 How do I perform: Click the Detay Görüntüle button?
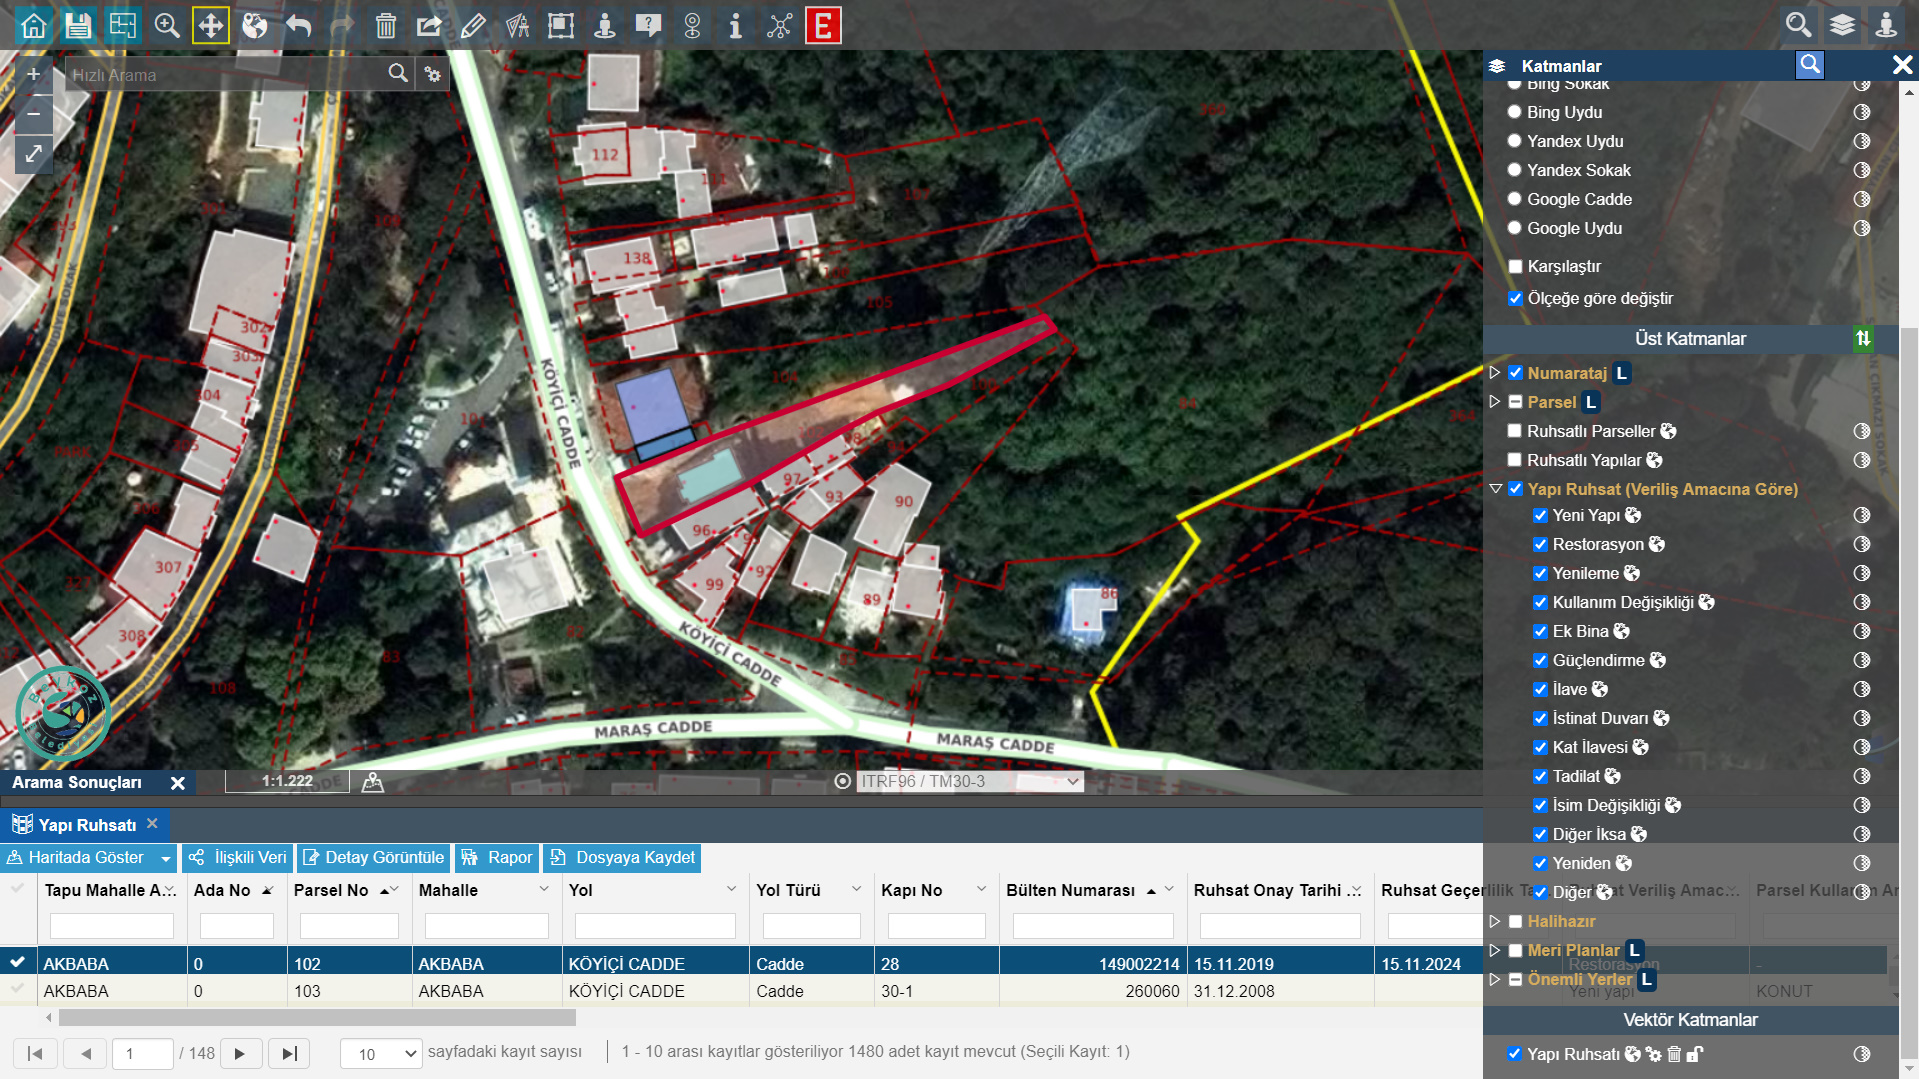373,858
